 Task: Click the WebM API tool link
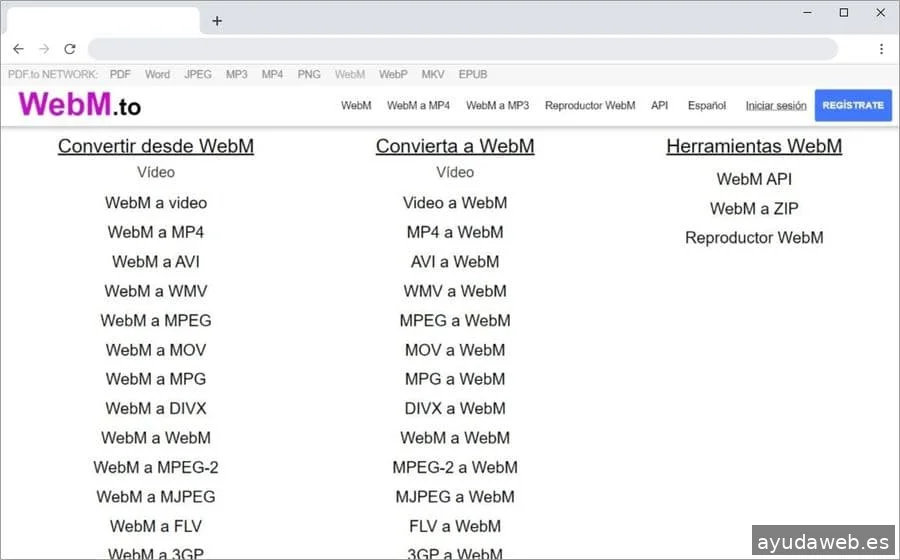coord(754,179)
